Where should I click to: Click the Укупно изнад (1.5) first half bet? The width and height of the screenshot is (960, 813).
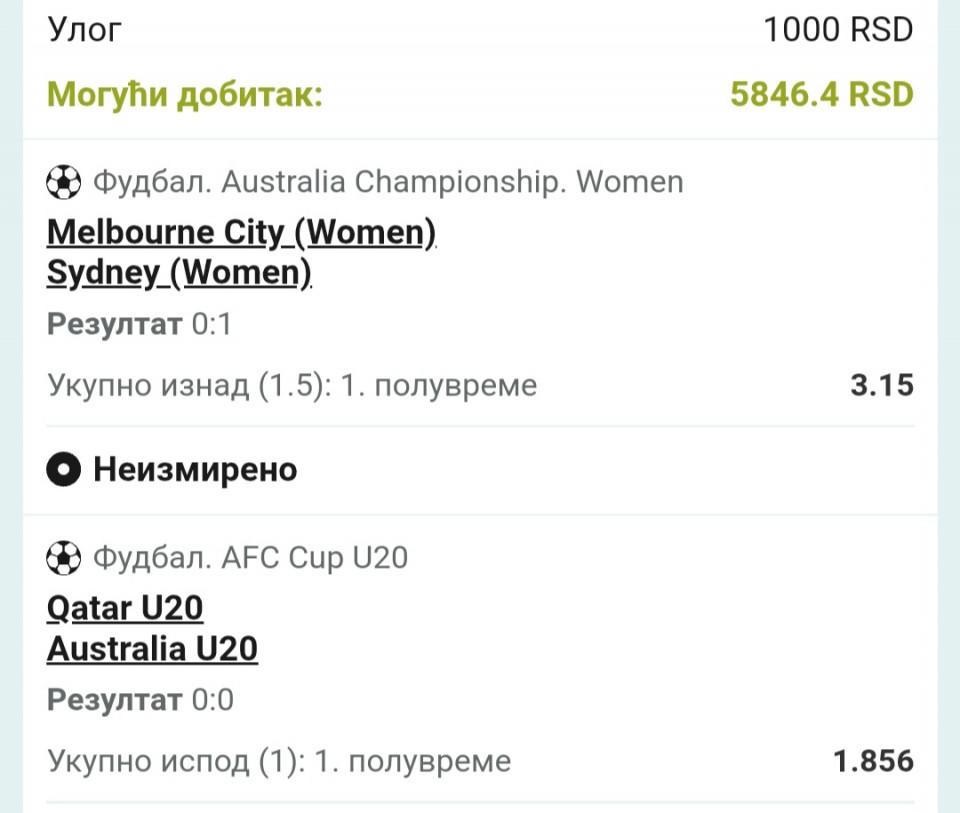pyautogui.click(x=292, y=386)
